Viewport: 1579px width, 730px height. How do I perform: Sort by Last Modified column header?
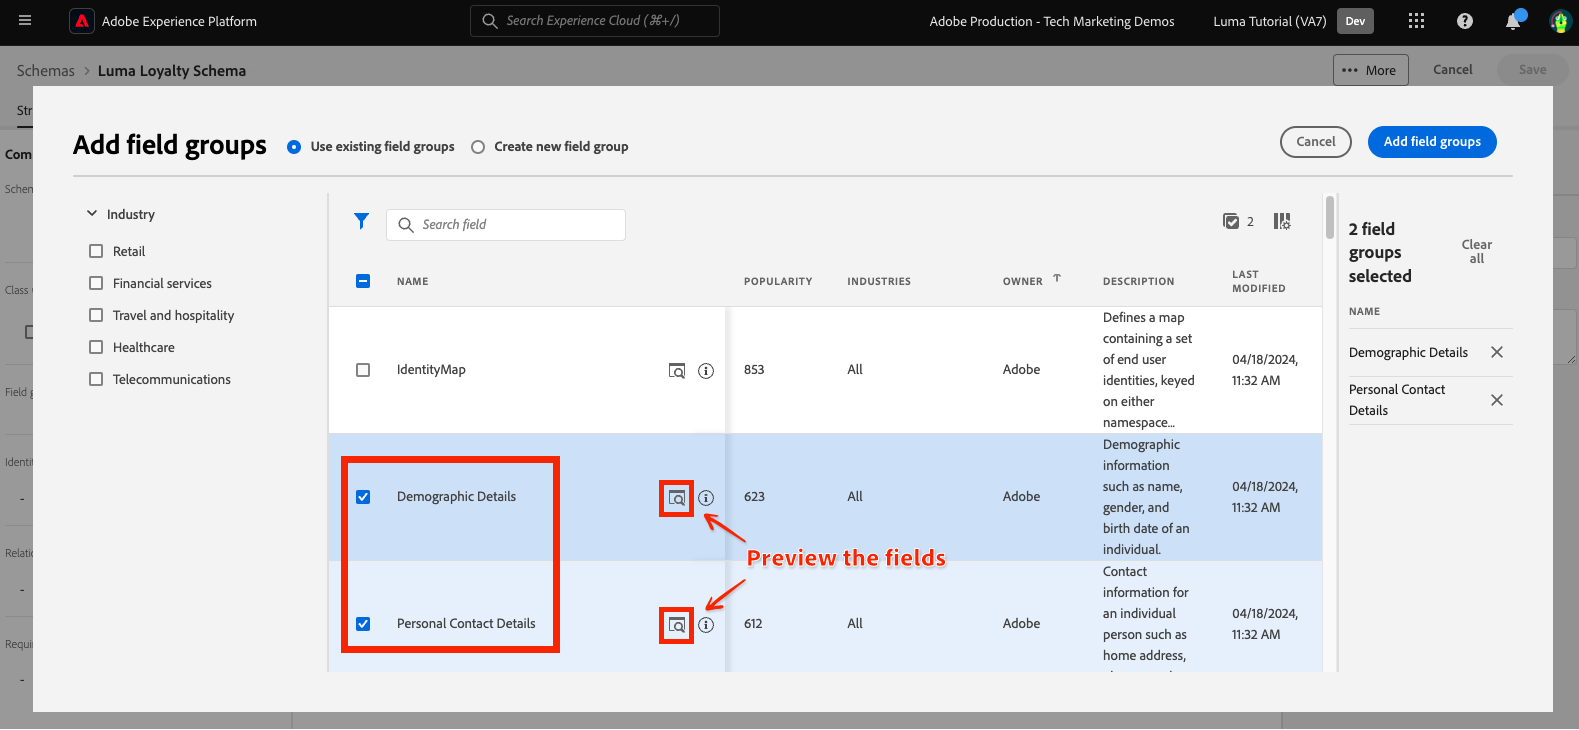pos(1258,281)
